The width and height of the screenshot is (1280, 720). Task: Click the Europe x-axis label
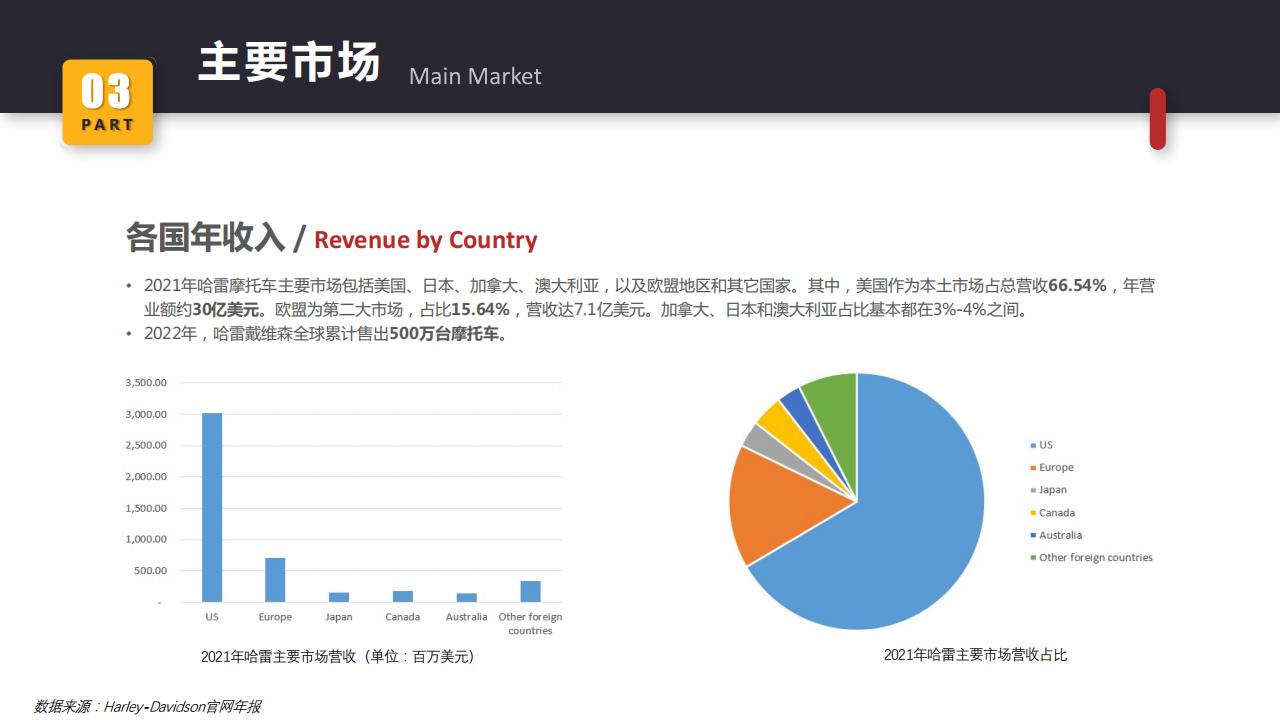(x=275, y=617)
